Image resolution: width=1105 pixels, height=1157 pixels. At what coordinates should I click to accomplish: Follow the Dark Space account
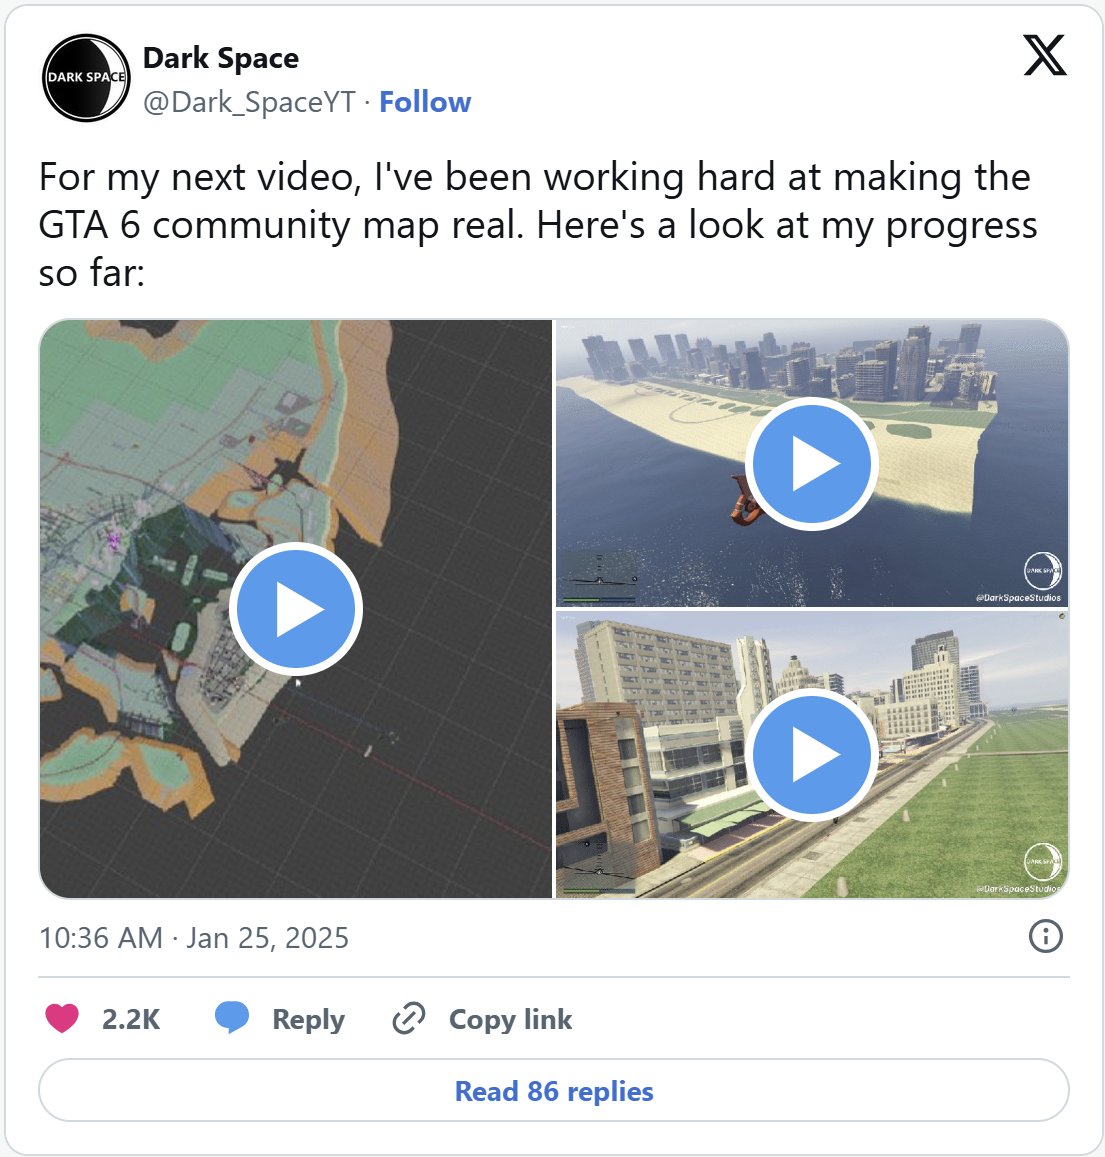pos(425,102)
